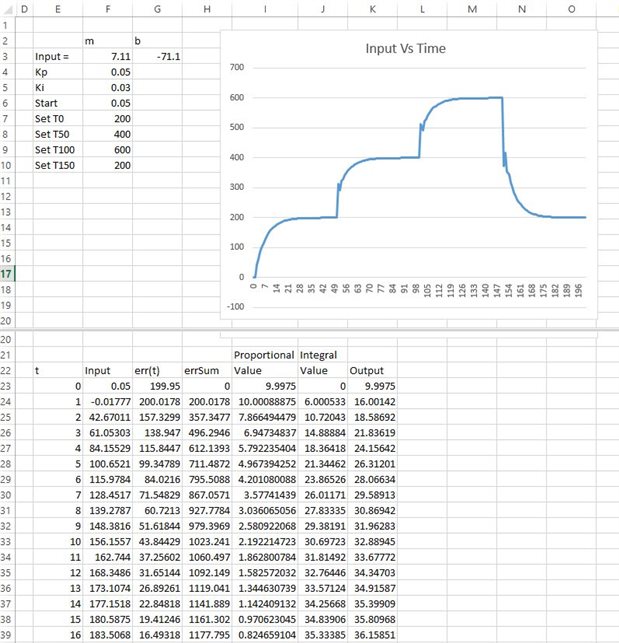Click the chart x-axis label 196
The height and width of the screenshot is (643, 619).
coord(578,290)
